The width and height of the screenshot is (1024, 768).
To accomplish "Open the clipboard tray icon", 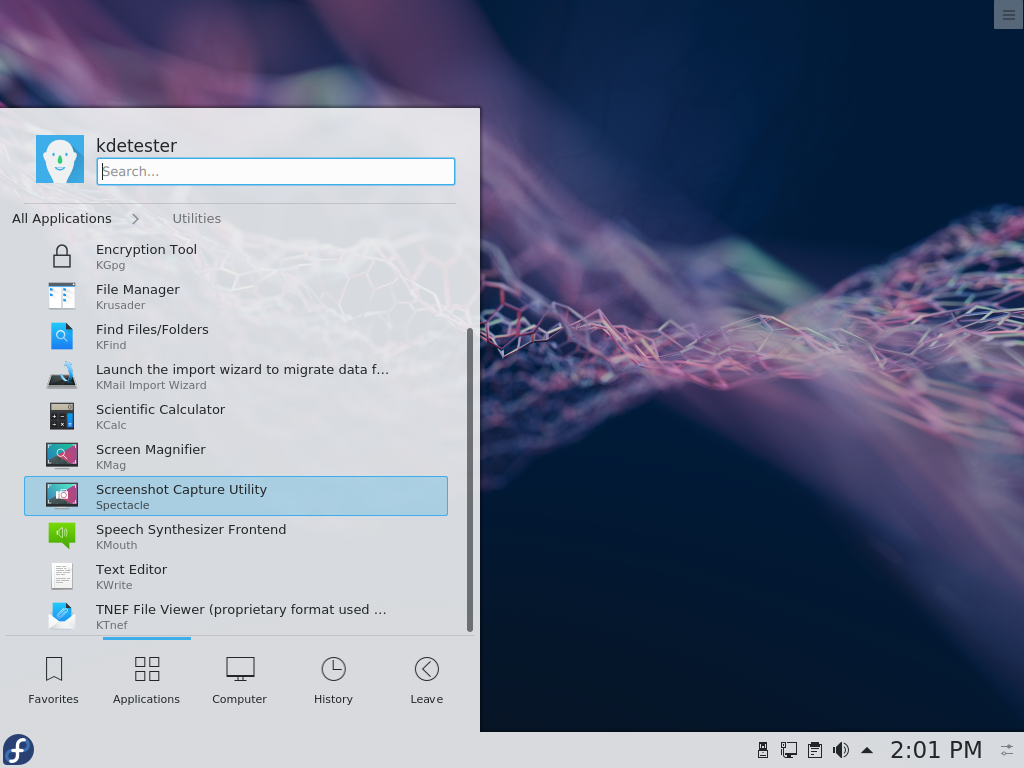I will (x=814, y=750).
